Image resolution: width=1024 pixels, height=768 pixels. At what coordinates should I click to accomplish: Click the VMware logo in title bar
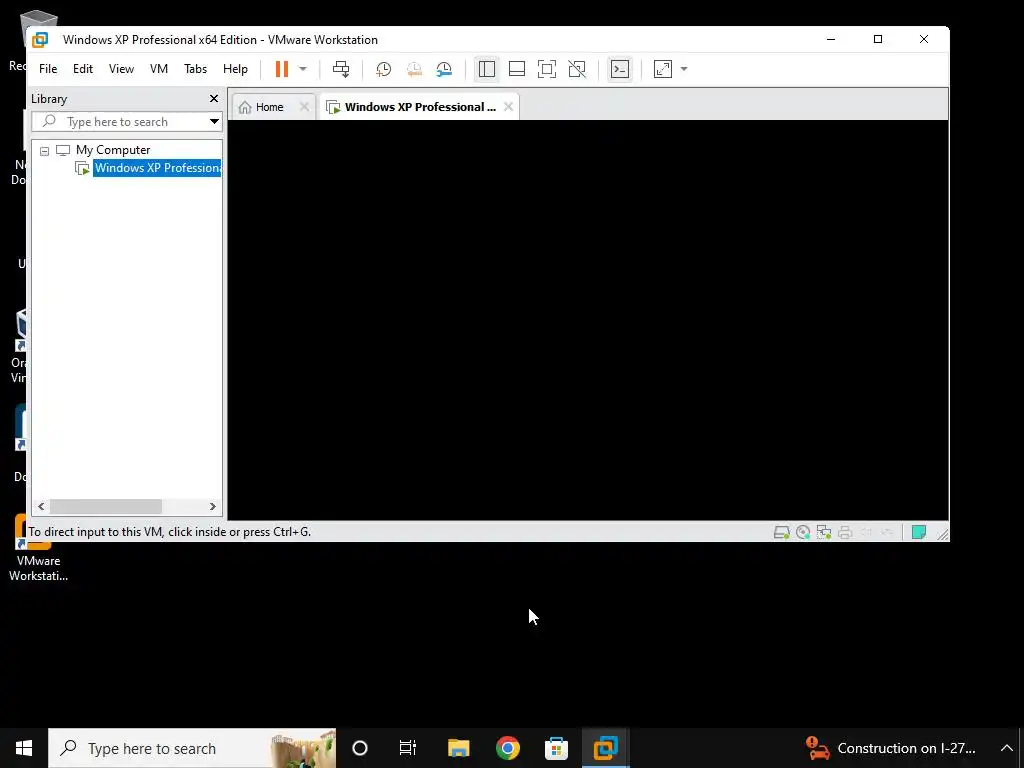click(x=40, y=40)
